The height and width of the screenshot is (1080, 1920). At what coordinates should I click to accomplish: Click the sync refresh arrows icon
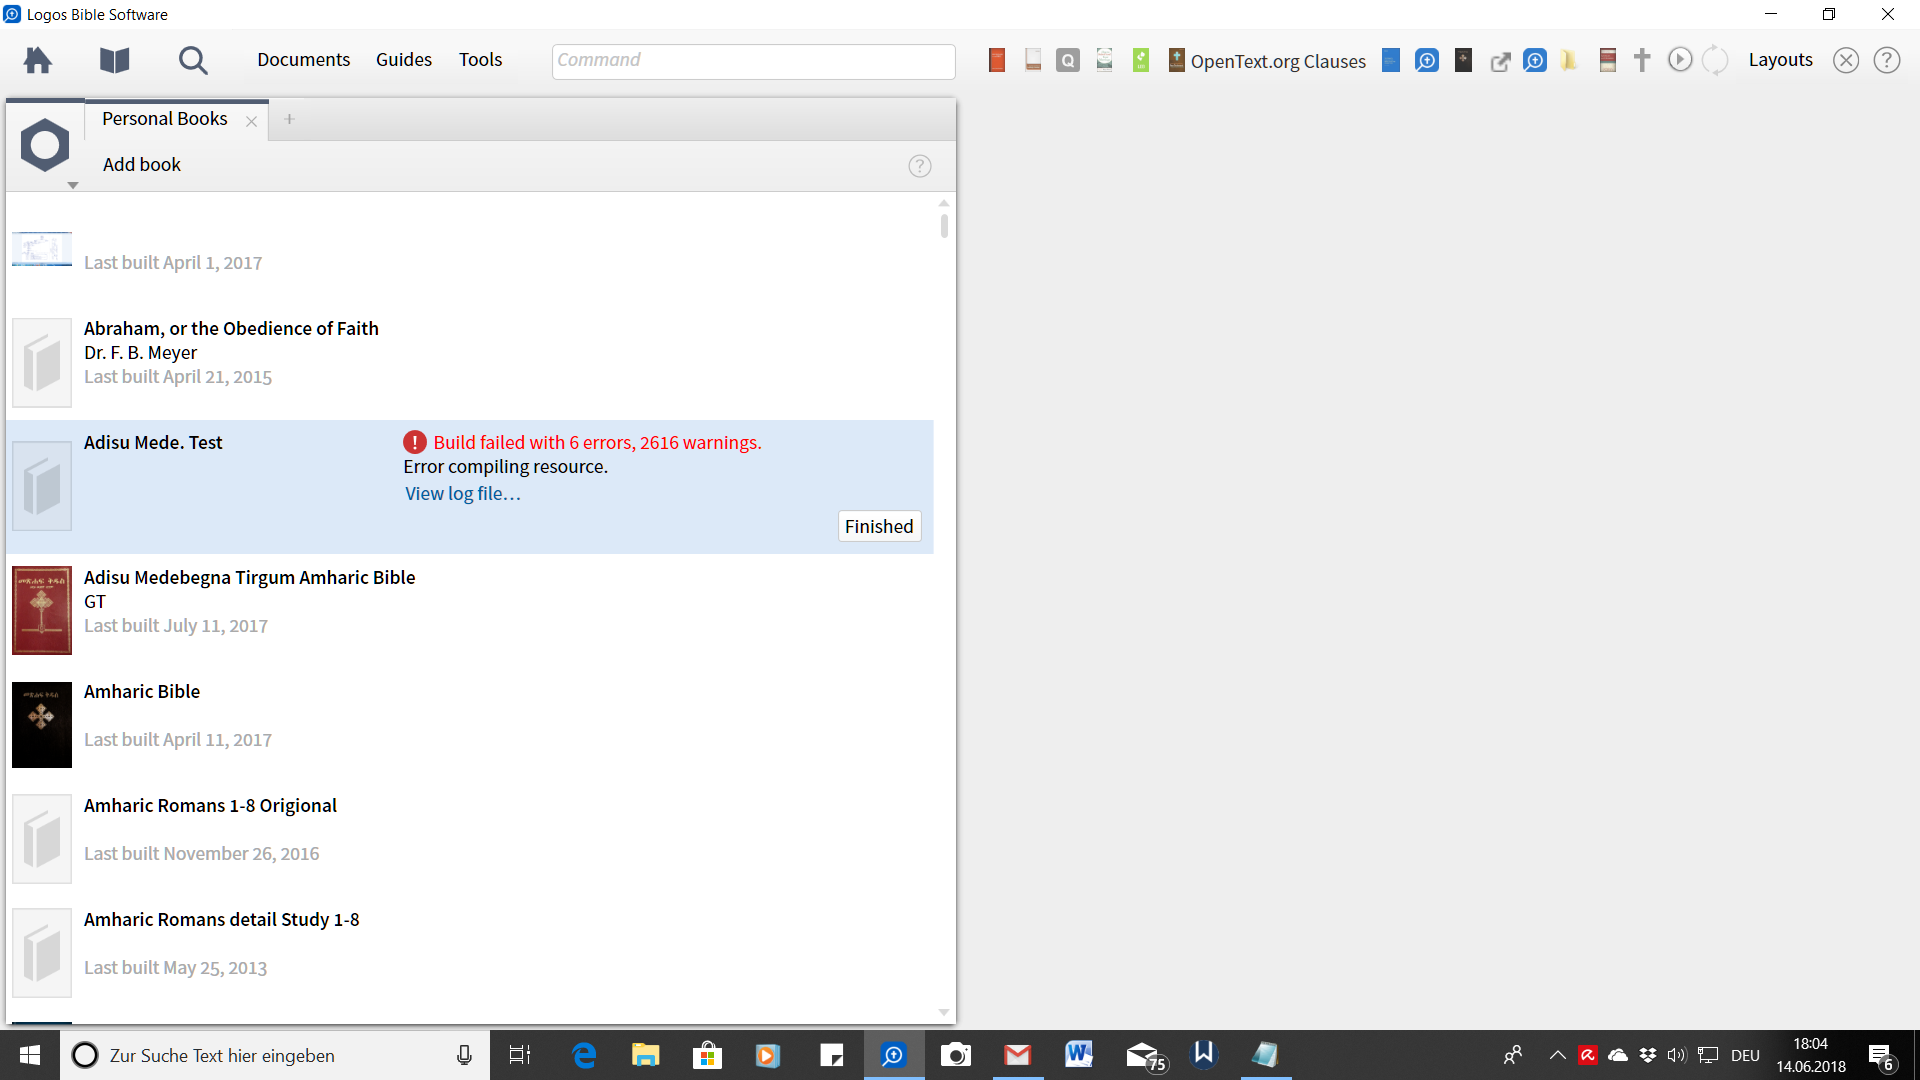[x=1715, y=60]
